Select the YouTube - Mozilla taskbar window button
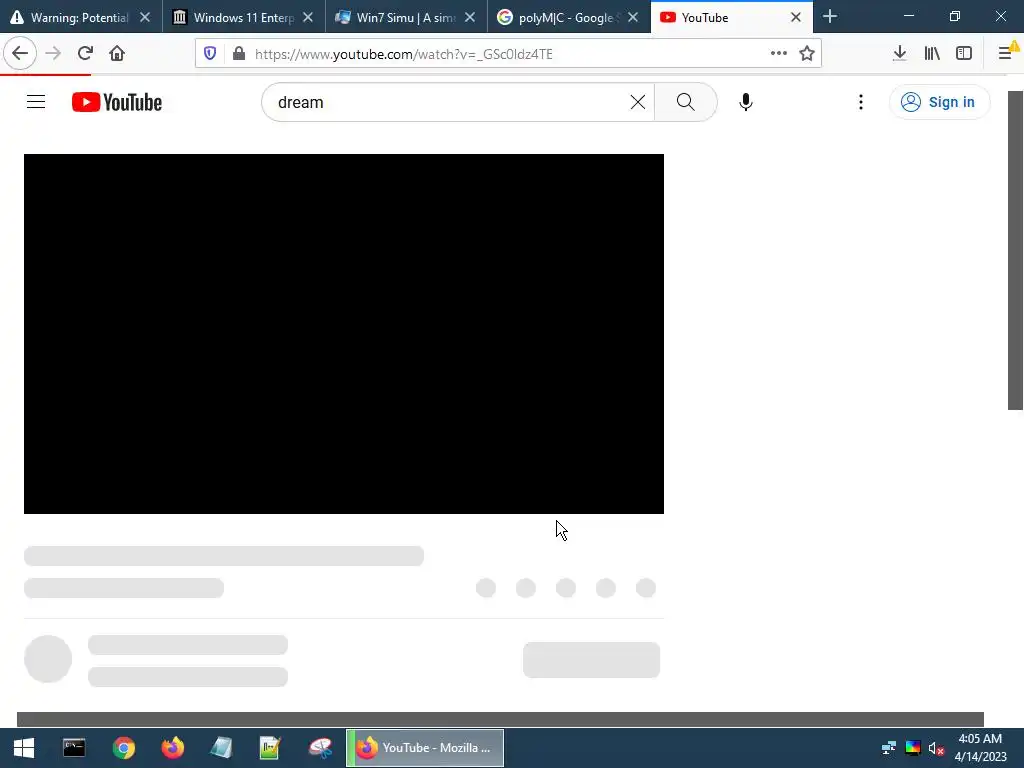Image resolution: width=1024 pixels, height=768 pixels. [425, 748]
